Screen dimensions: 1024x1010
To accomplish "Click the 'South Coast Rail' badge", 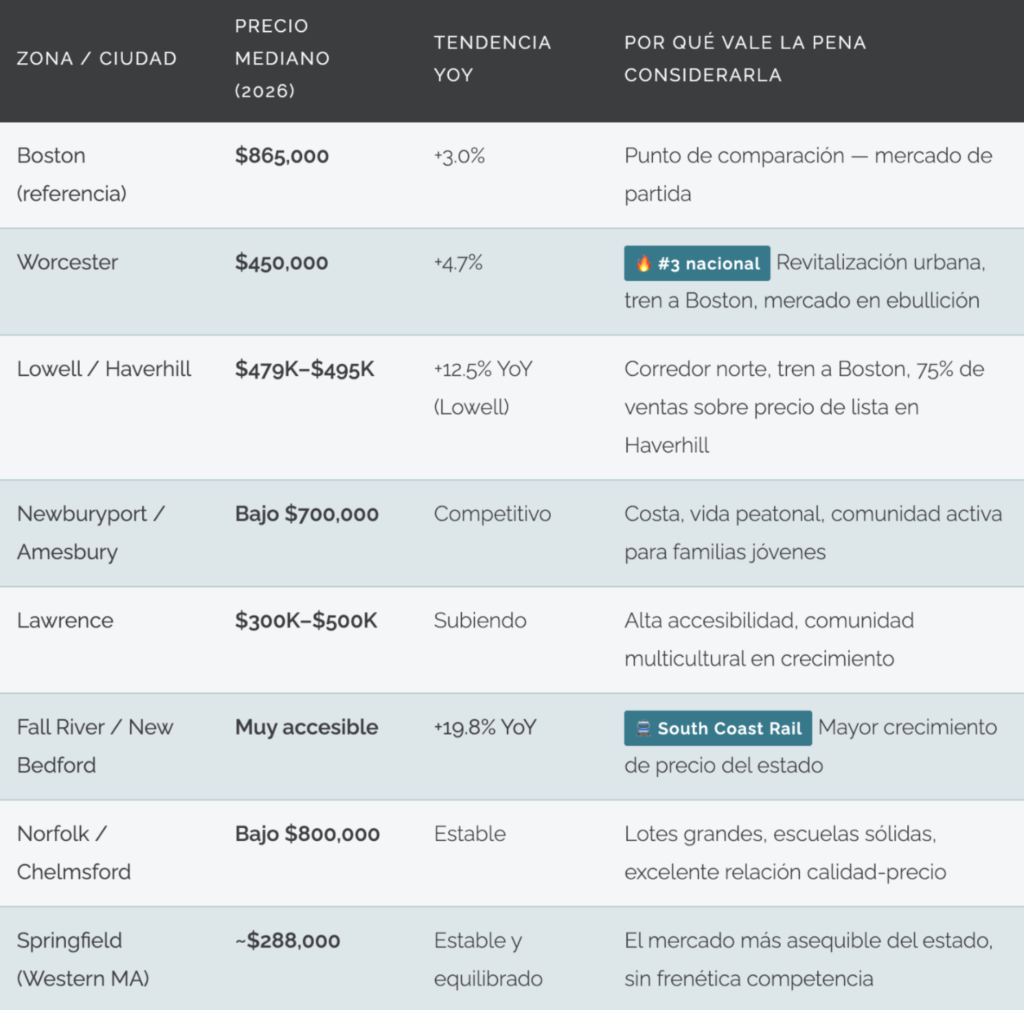I will point(718,729).
